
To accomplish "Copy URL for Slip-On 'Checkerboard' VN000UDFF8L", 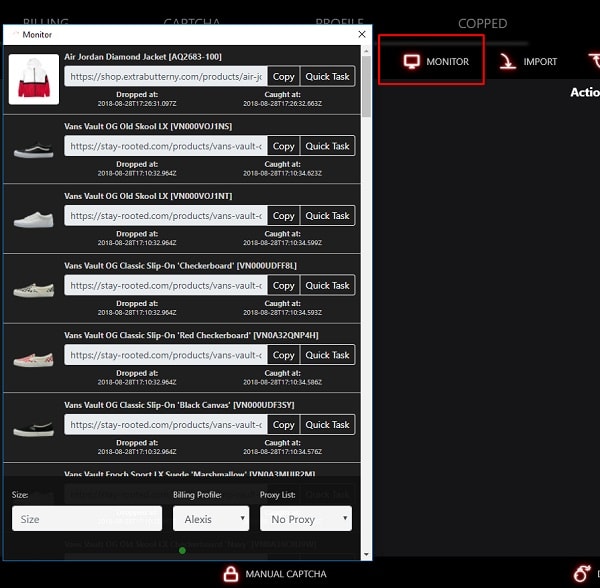I will (284, 285).
